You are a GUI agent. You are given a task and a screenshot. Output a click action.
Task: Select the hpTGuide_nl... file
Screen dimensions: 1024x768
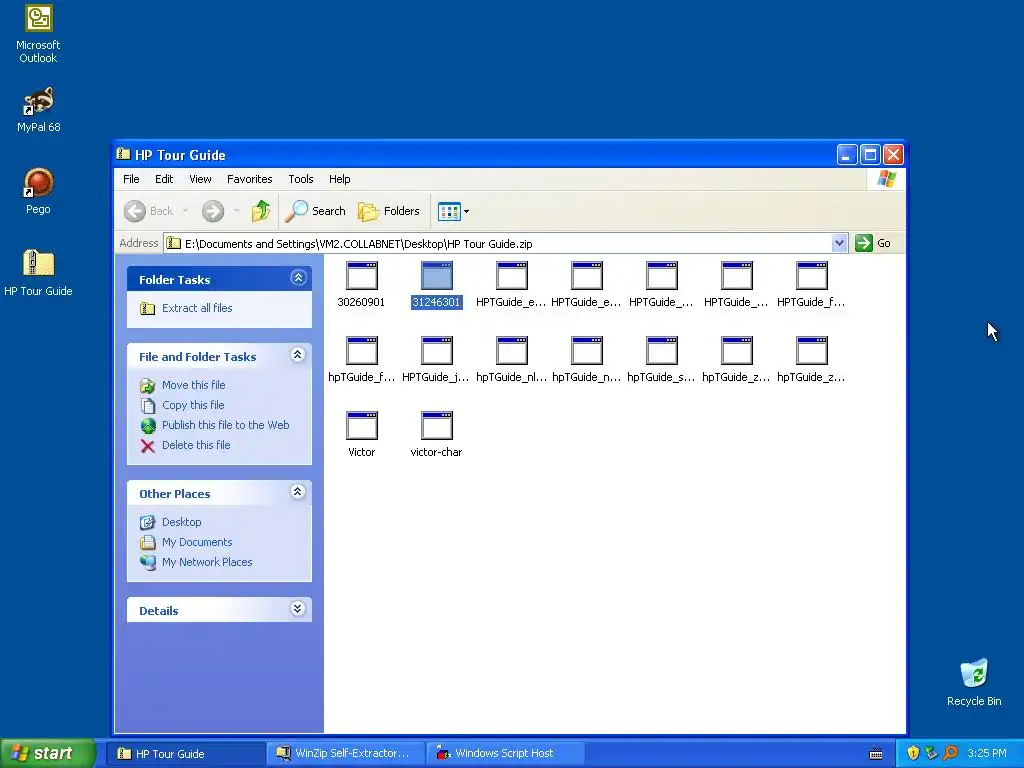click(511, 360)
